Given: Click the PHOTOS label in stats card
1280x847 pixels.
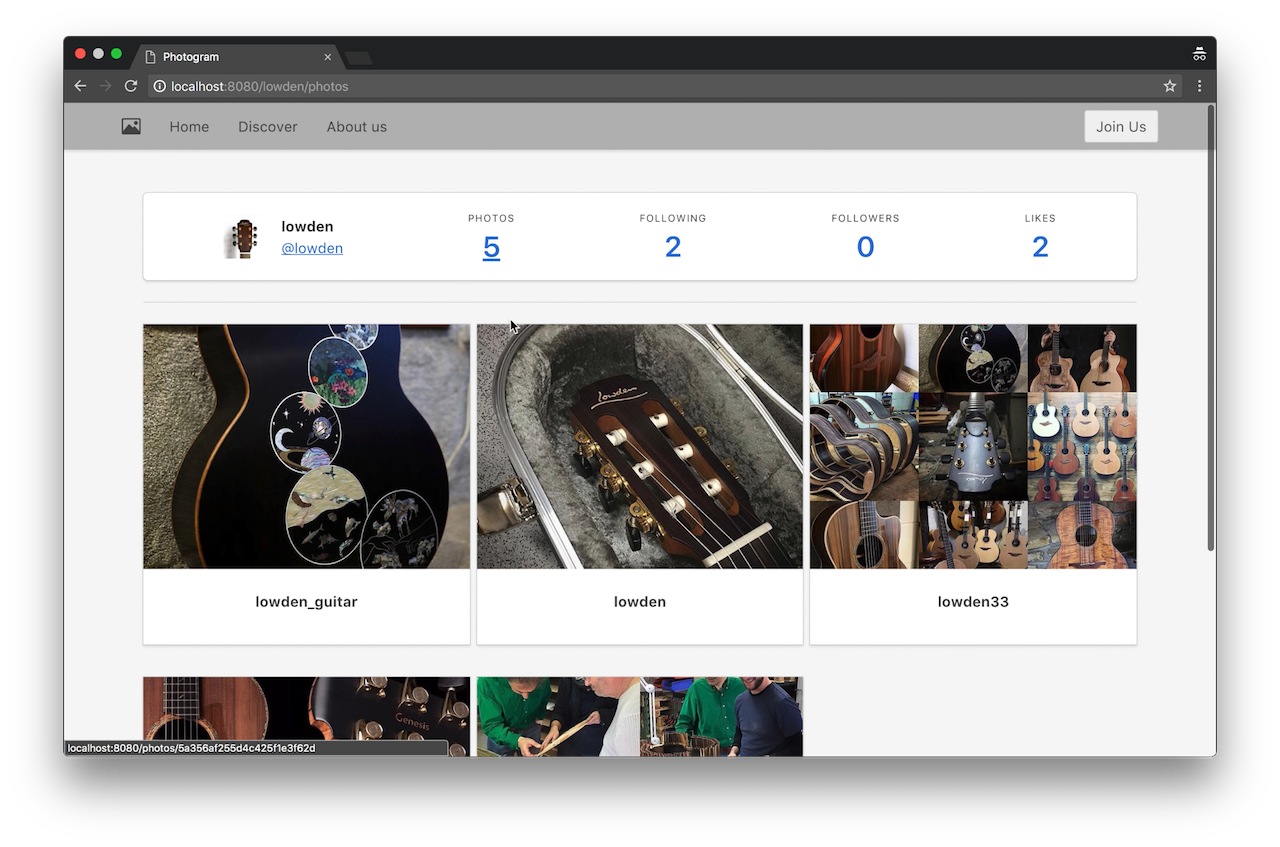Looking at the screenshot, I should coord(491,218).
